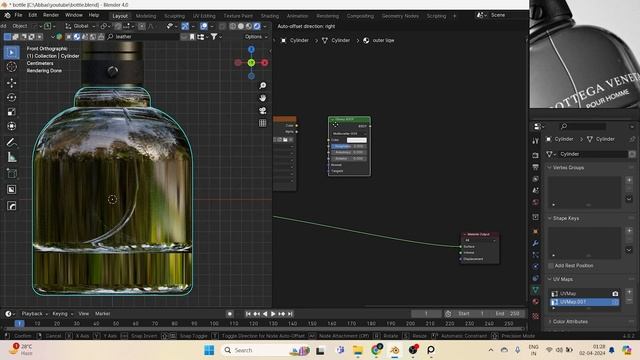640x360 pixels.
Task: Open Vertex Groups specials down-arrow menu
Action: click(x=629, y=199)
